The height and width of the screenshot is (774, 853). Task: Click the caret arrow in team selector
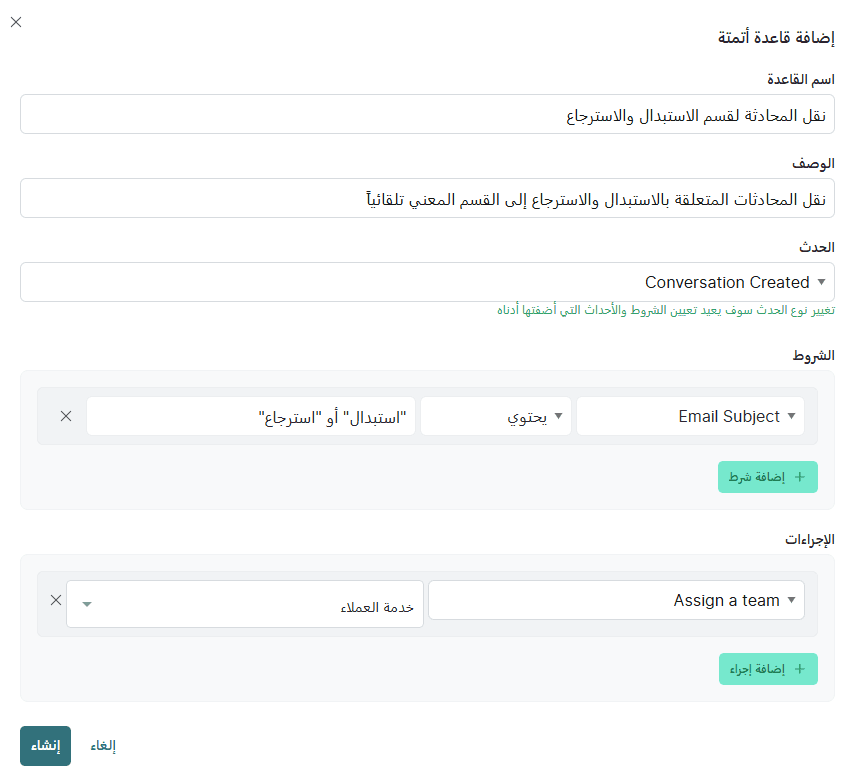click(87, 604)
